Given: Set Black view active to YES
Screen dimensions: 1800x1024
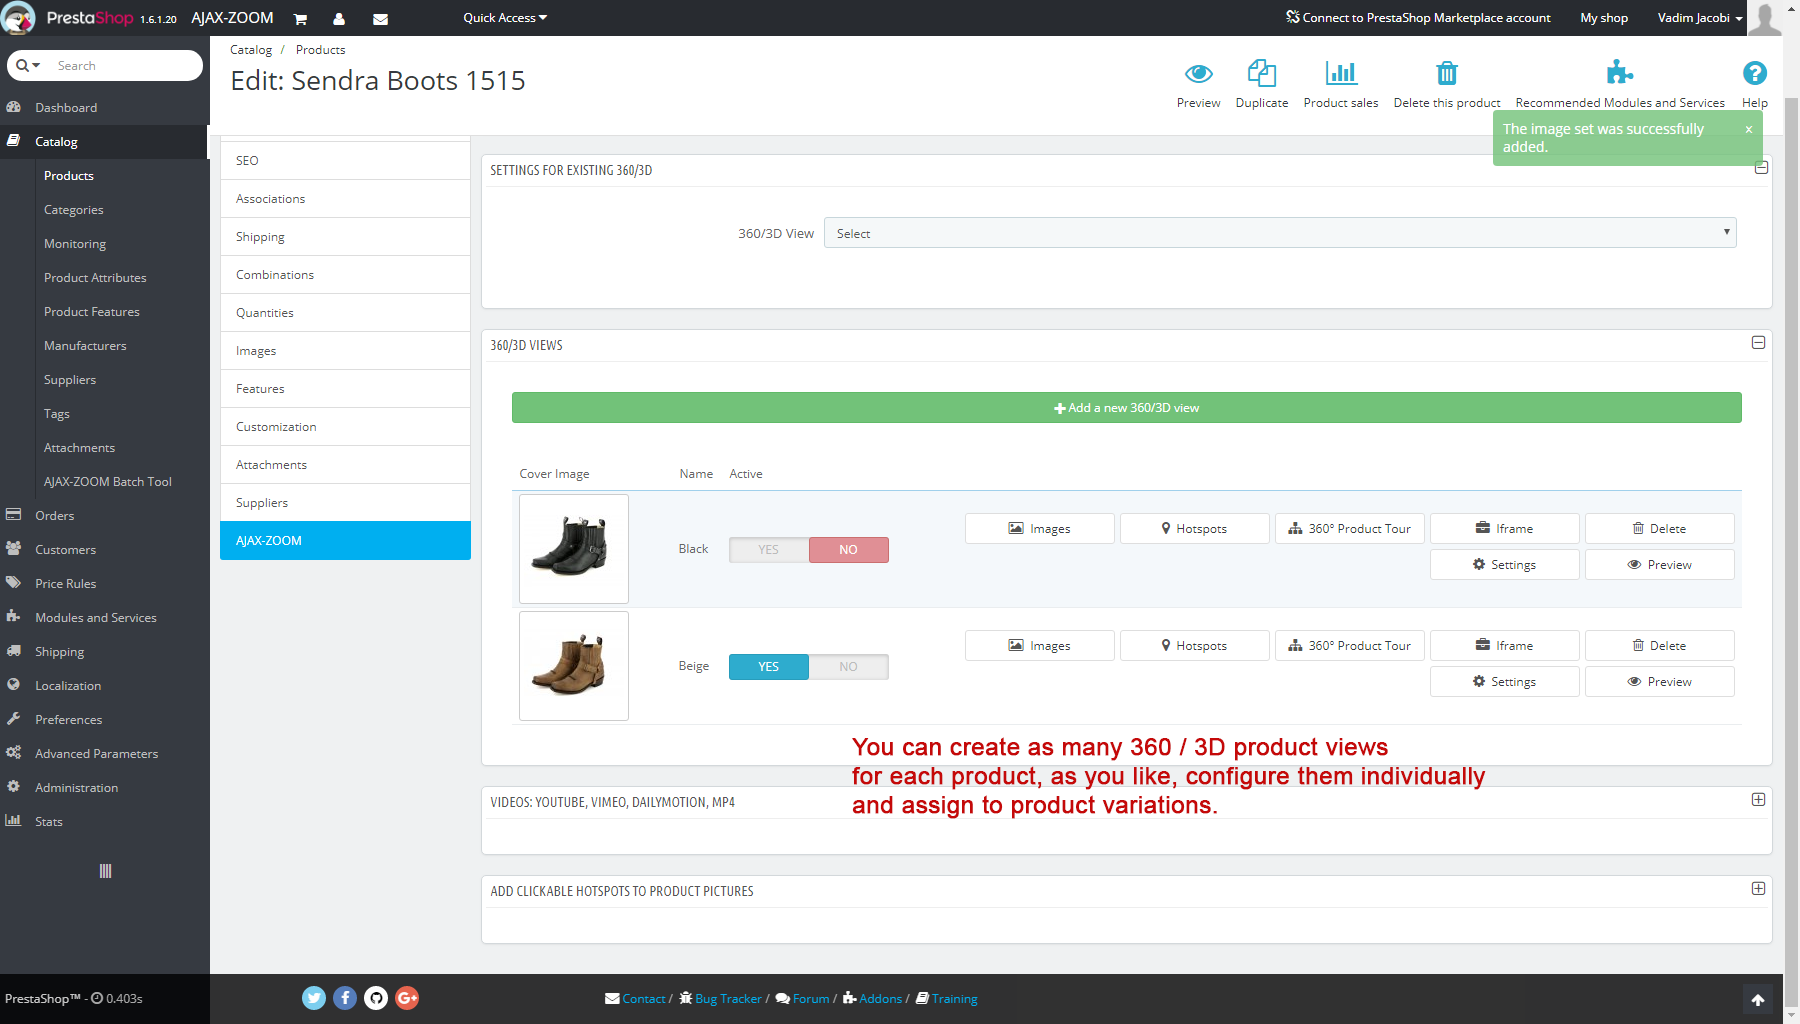Looking at the screenshot, I should tap(769, 550).
